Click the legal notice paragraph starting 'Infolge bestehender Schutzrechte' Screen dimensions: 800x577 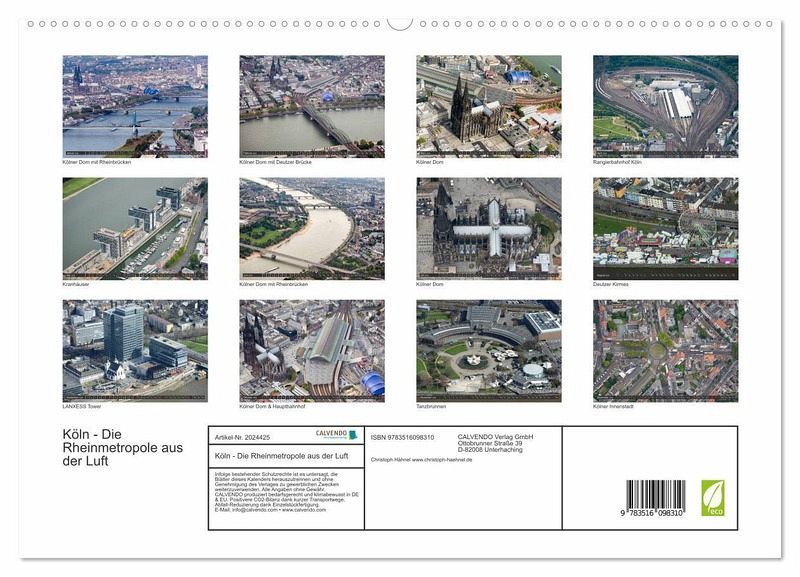[287, 492]
